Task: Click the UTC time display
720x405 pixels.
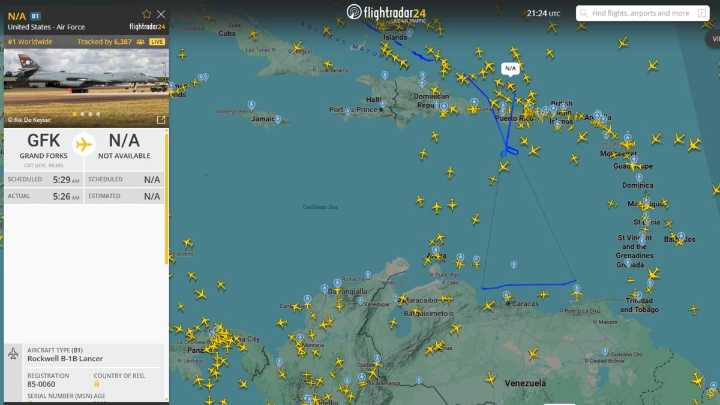Action: [x=543, y=13]
